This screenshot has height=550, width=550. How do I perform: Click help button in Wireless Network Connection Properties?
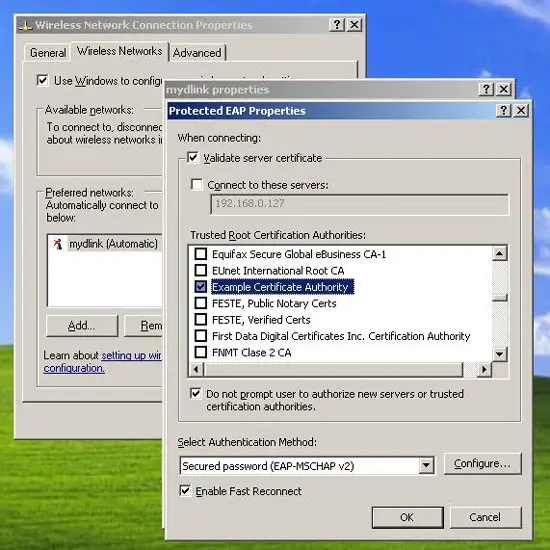click(x=337, y=25)
